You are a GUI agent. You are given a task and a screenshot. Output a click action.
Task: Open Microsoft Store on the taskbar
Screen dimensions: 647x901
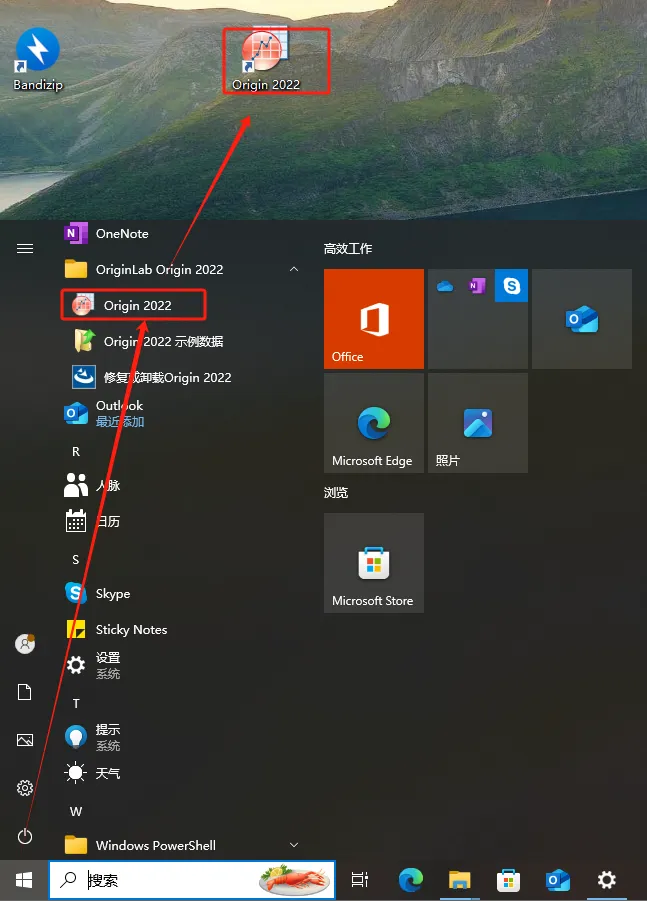click(509, 880)
